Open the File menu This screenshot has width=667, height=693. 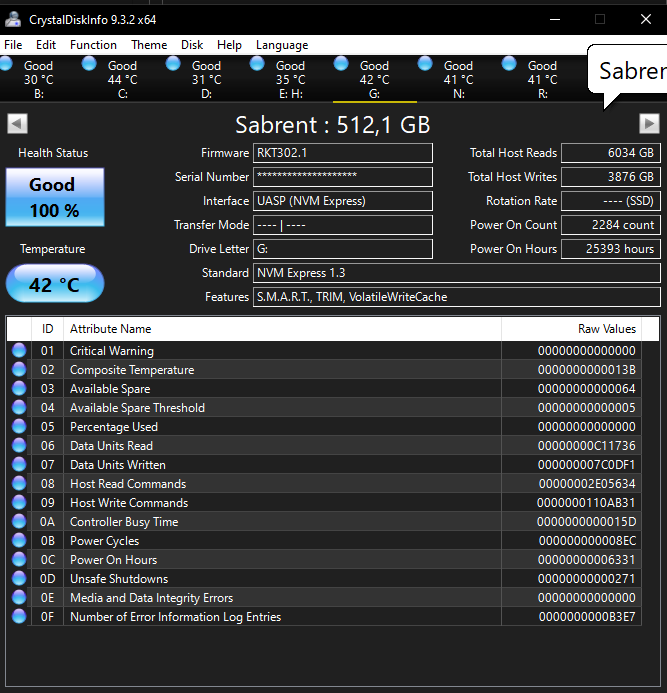(x=13, y=45)
